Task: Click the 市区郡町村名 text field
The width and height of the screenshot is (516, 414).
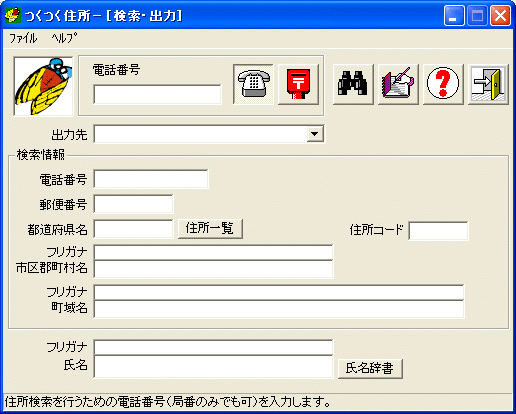Action: pos(213,269)
